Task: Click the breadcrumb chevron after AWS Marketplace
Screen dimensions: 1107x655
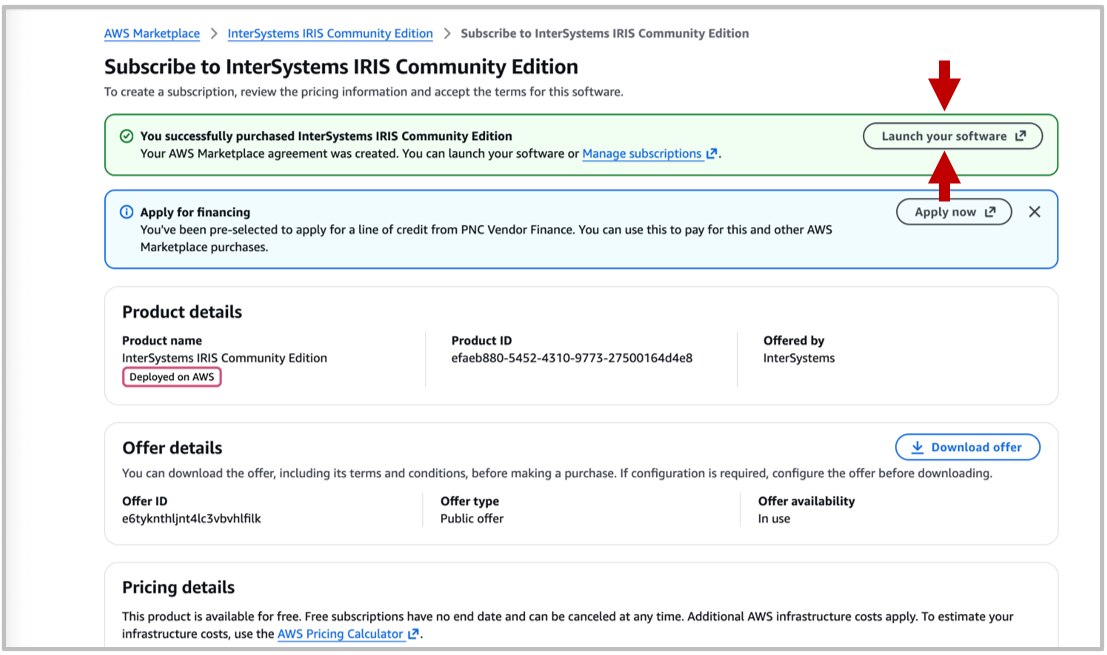Action: point(213,33)
